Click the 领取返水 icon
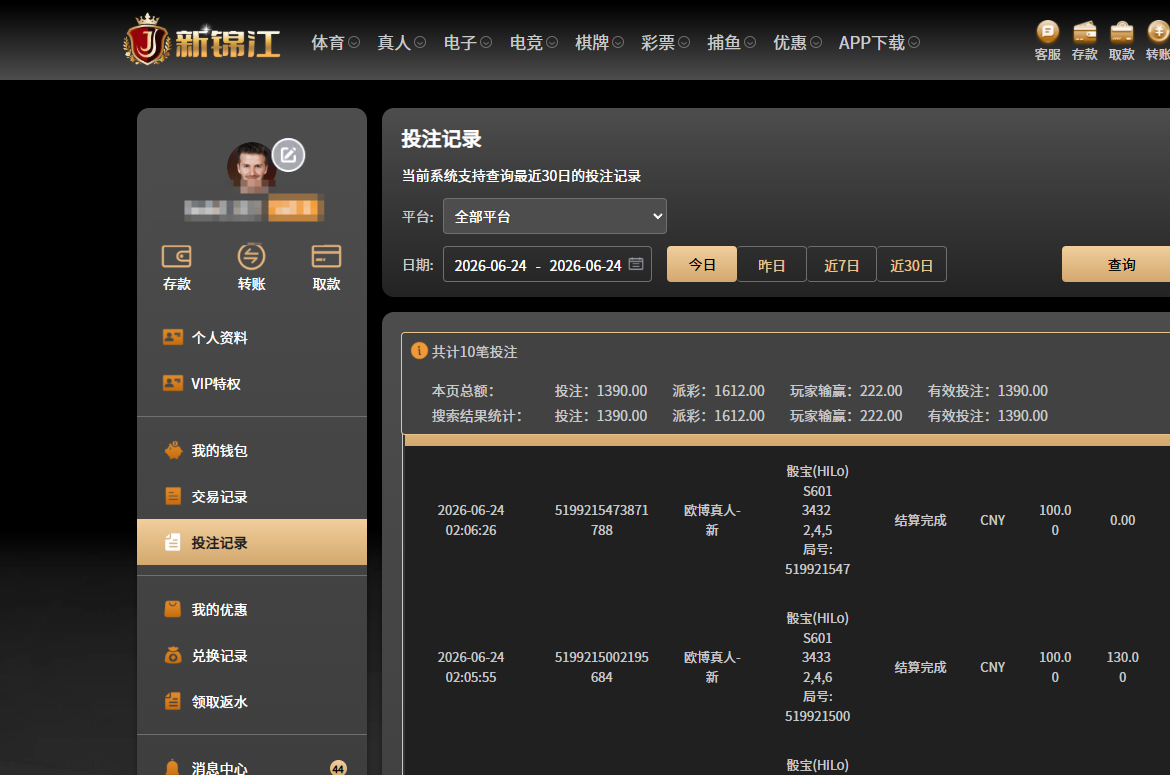This screenshot has height=775, width=1170. (x=172, y=702)
